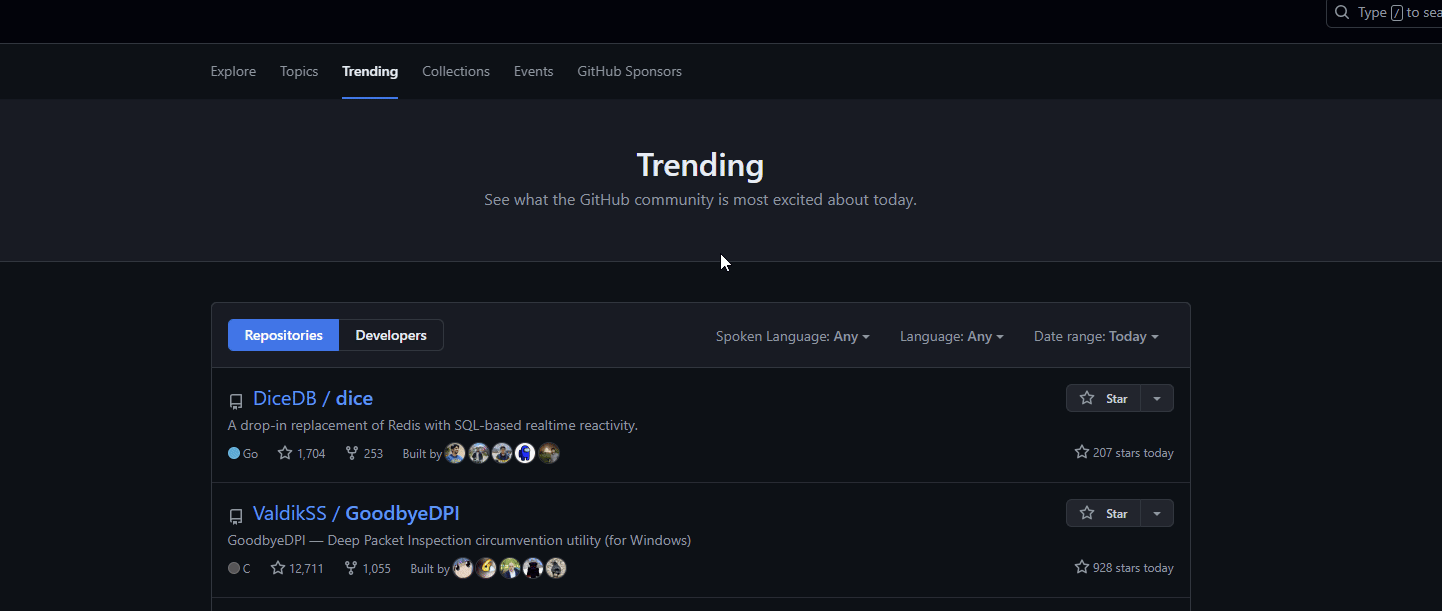Expand star list dropdown for DiceDB

pos(1157,398)
